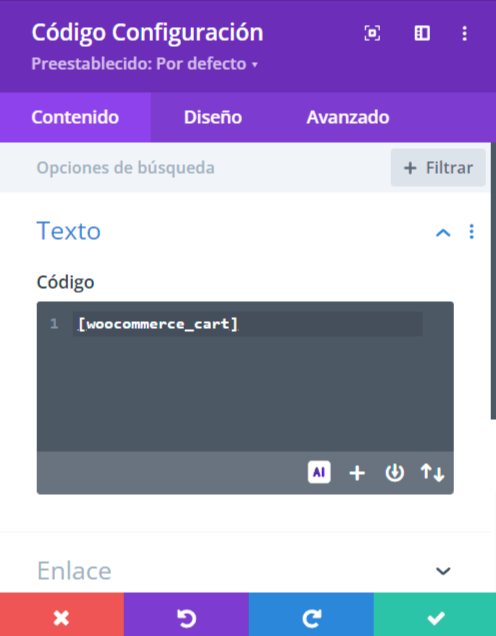496x636 pixels.
Task: Click the expand modal fullscreen icon
Action: pos(372,33)
